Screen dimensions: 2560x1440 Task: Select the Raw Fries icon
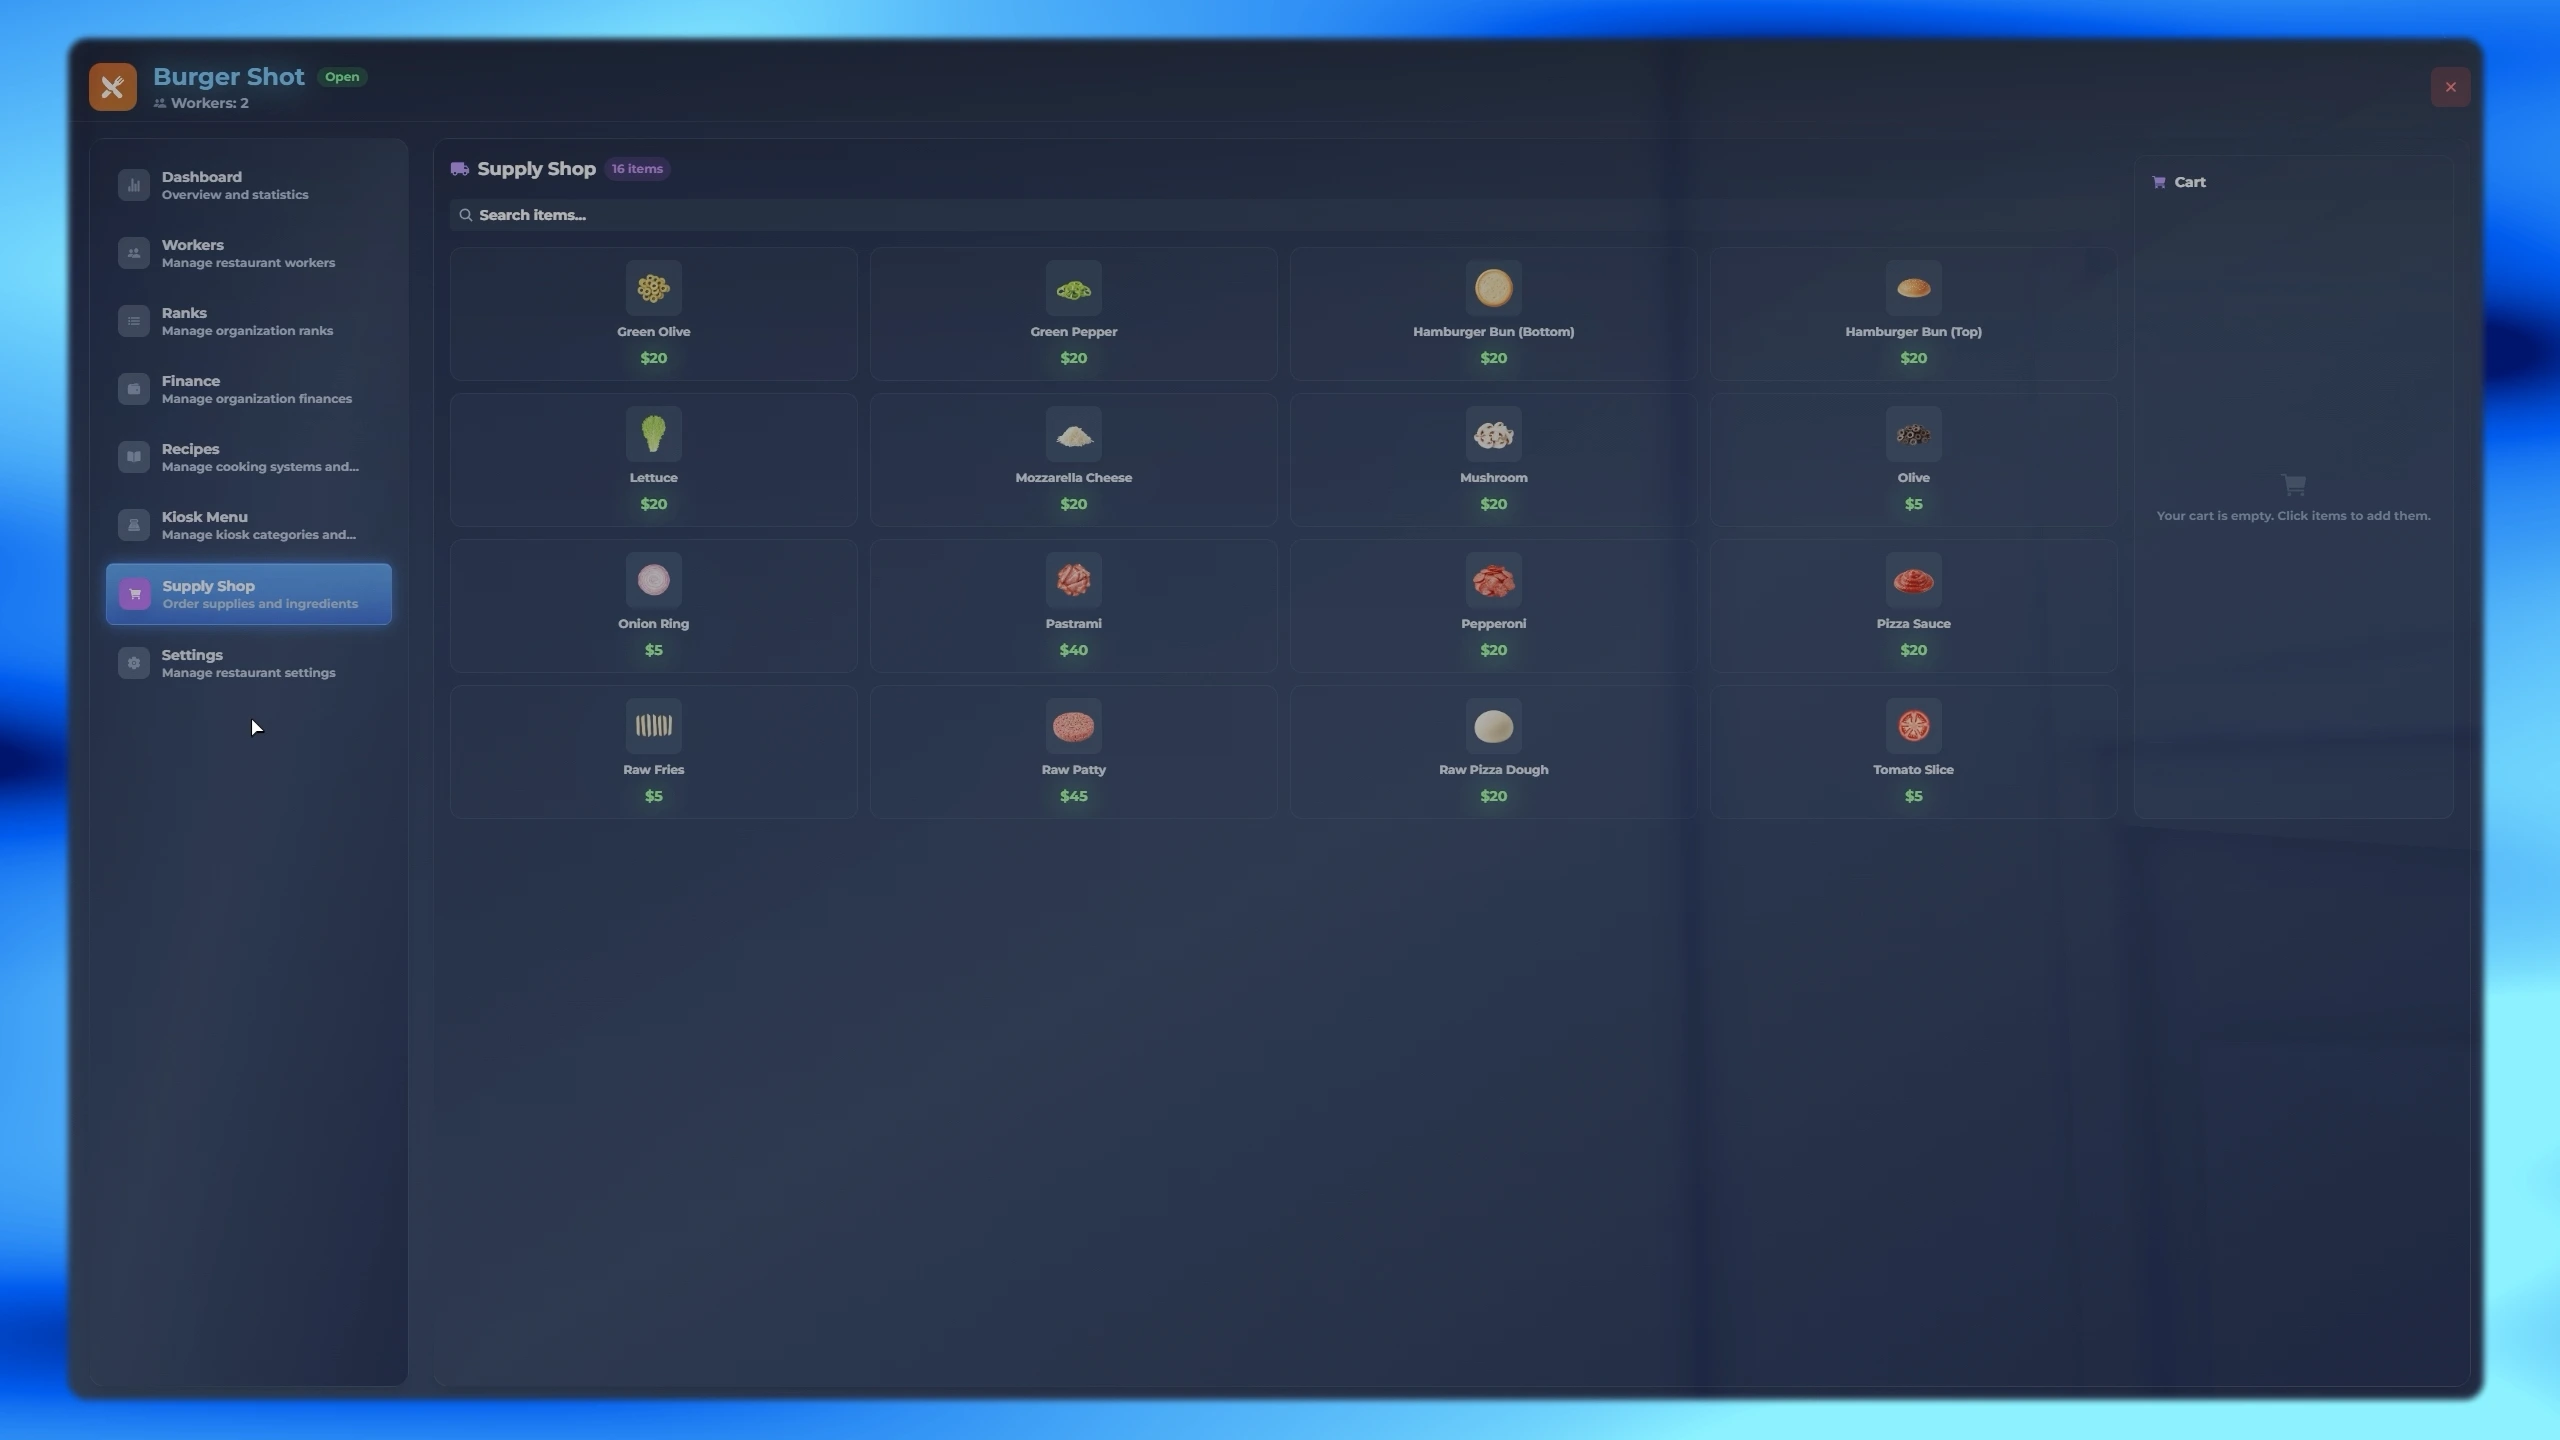click(653, 726)
